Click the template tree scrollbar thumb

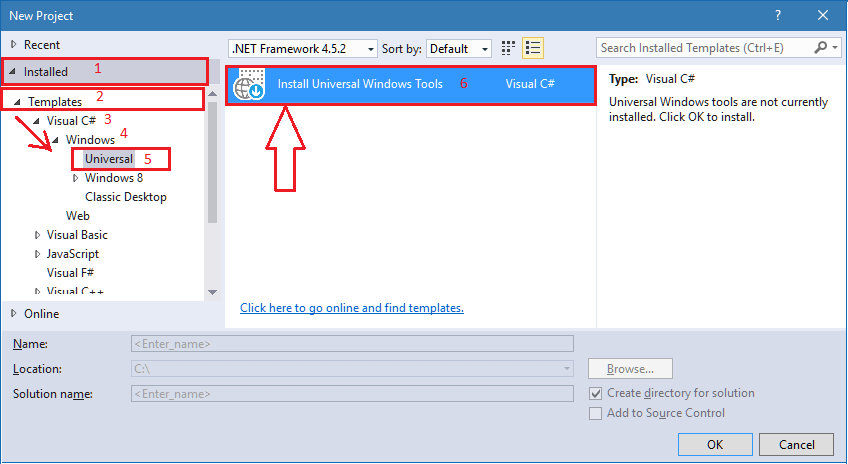pos(213,162)
